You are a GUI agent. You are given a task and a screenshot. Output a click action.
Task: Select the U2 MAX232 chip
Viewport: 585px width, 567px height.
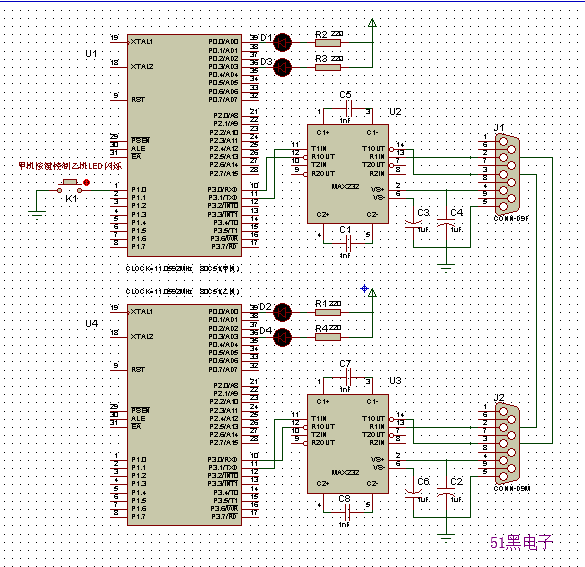(348, 174)
